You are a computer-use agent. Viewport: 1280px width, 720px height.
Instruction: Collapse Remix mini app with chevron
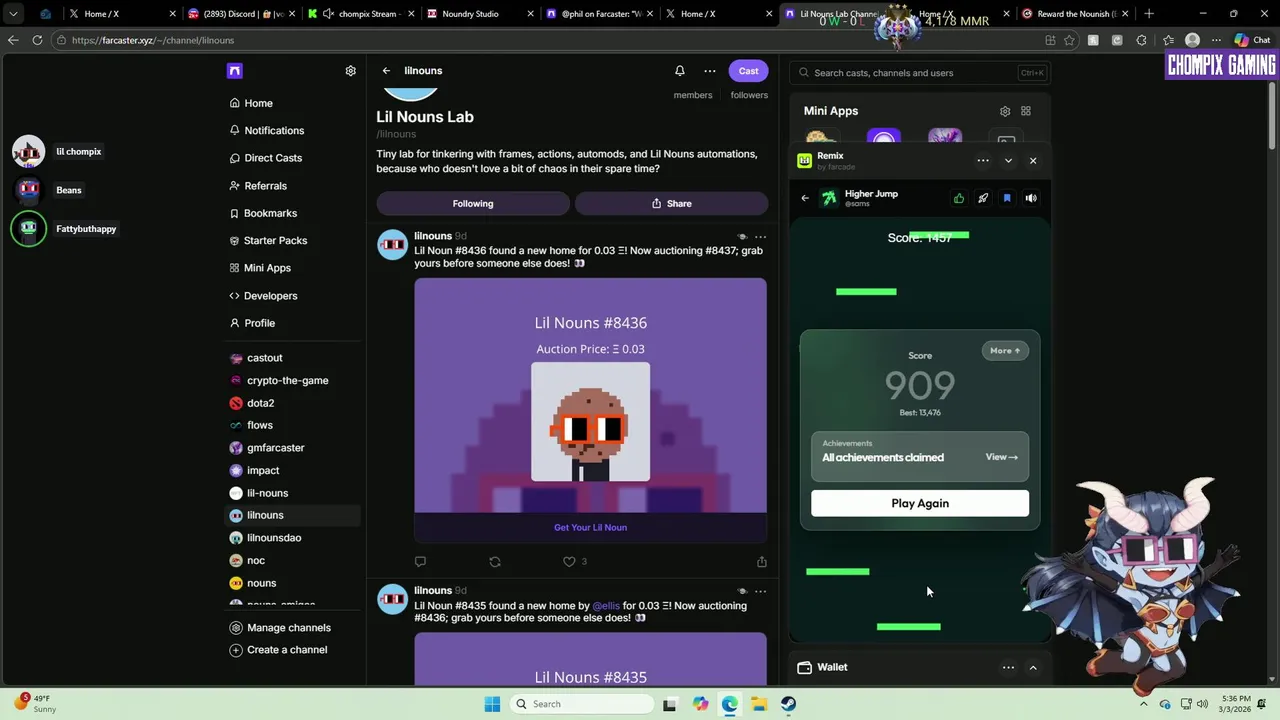tap(1008, 161)
